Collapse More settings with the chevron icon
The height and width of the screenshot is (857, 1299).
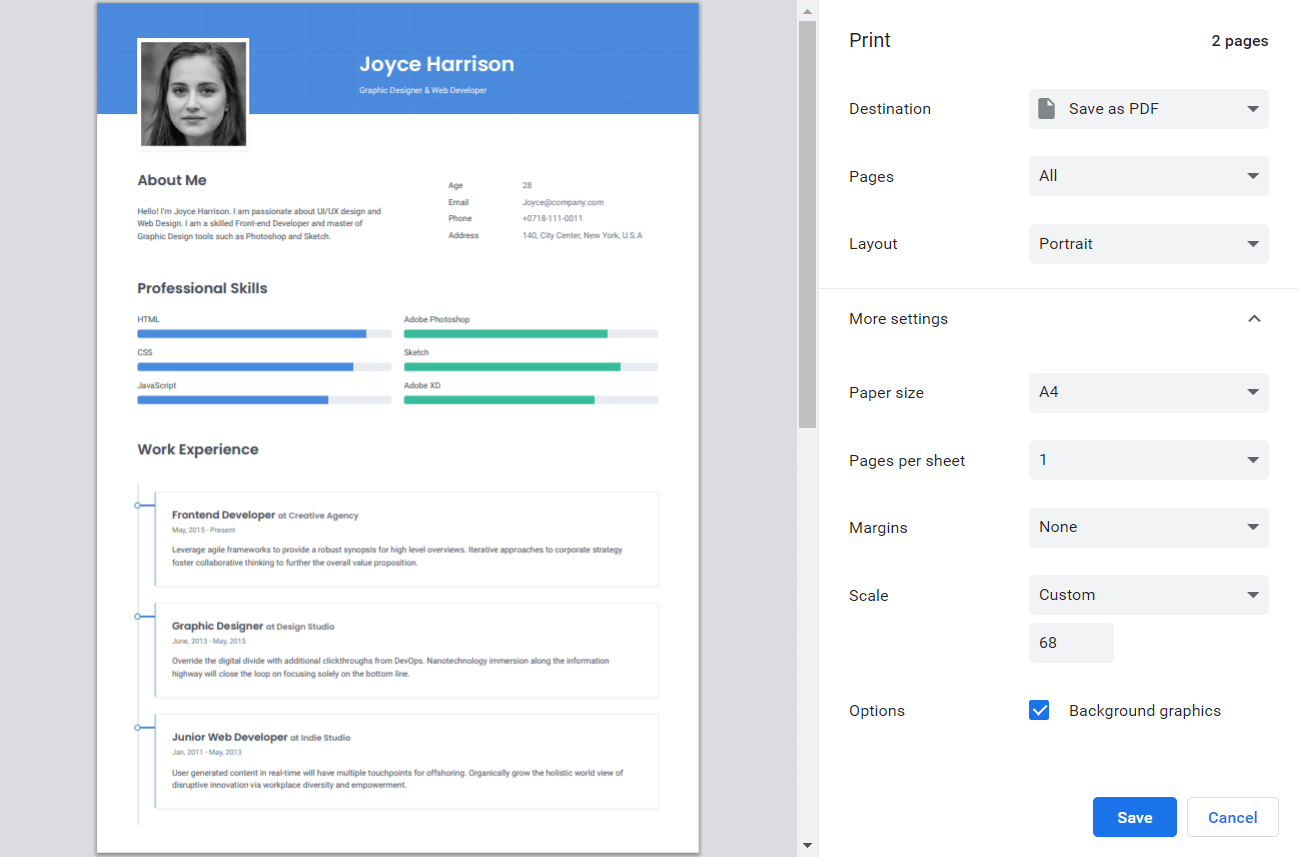click(1254, 319)
